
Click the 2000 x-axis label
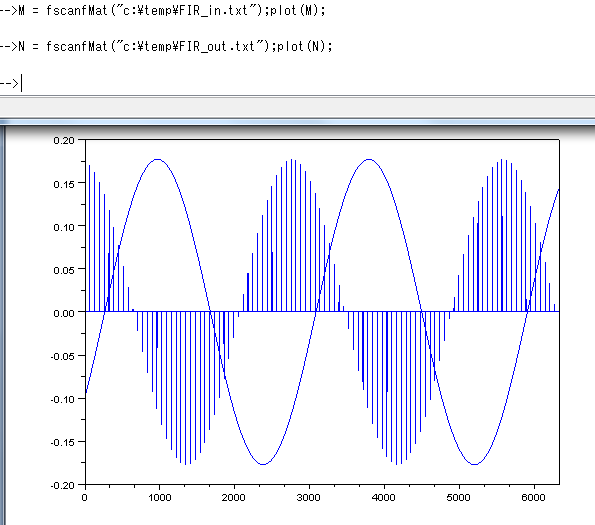pos(234,498)
